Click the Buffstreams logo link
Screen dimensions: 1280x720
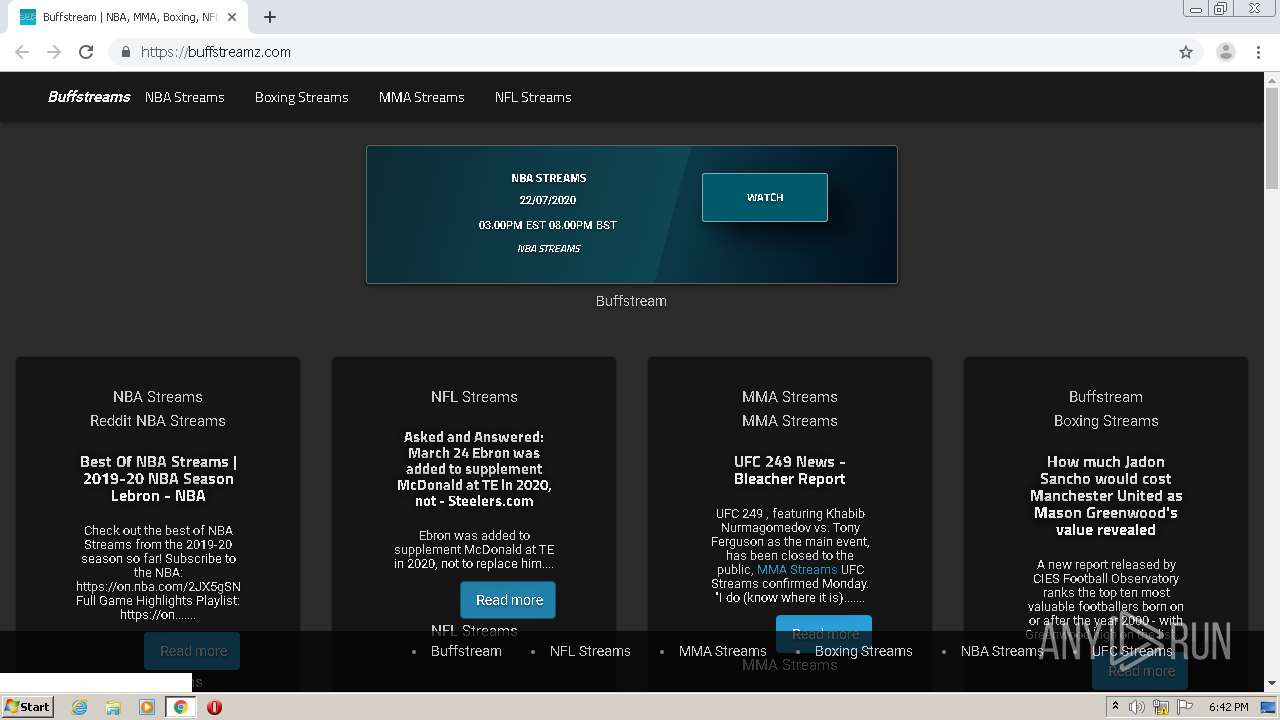tap(89, 97)
